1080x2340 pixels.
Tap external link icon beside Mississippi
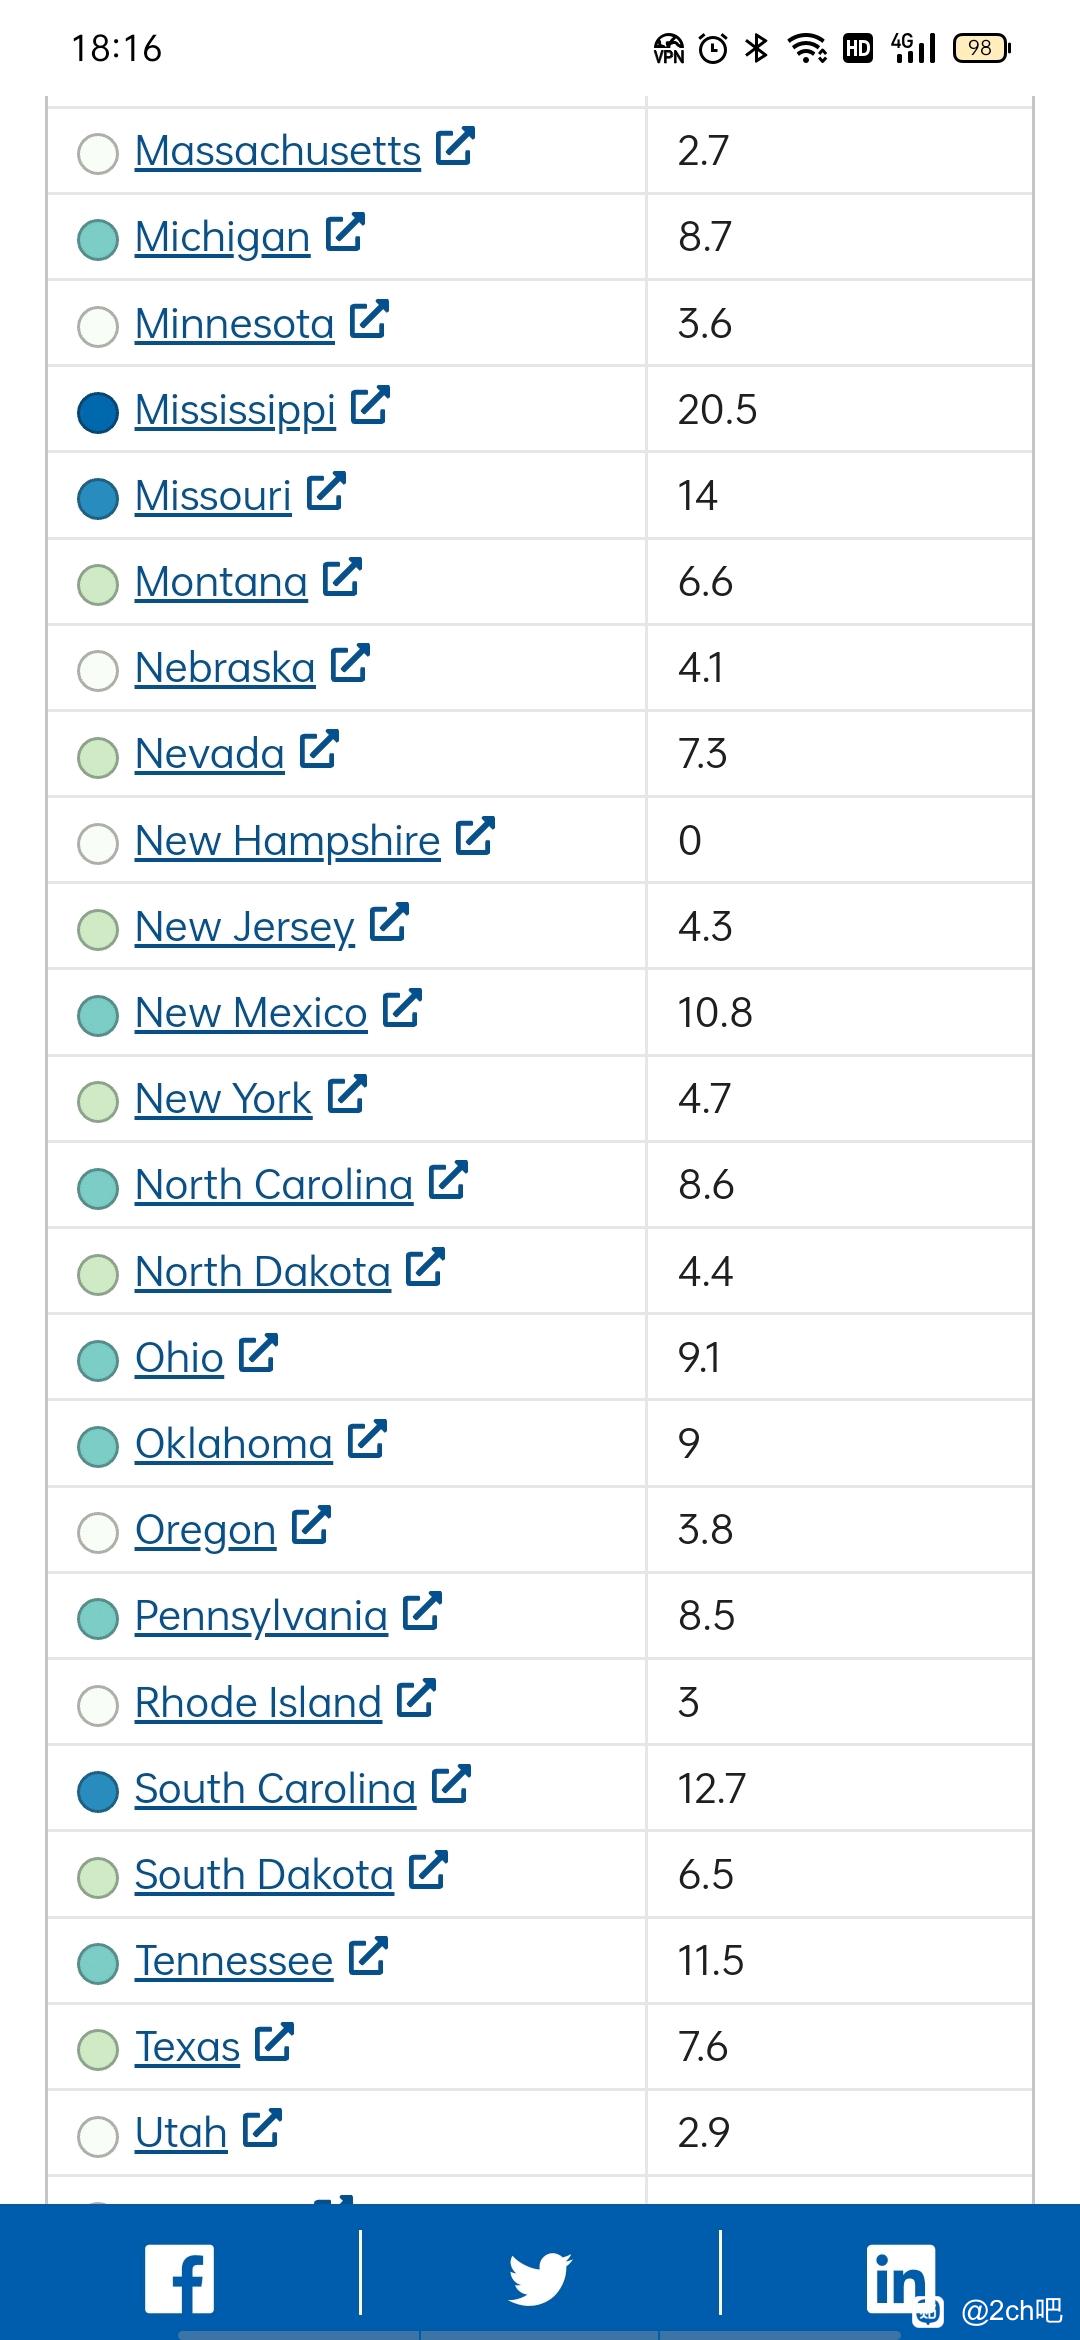click(370, 405)
